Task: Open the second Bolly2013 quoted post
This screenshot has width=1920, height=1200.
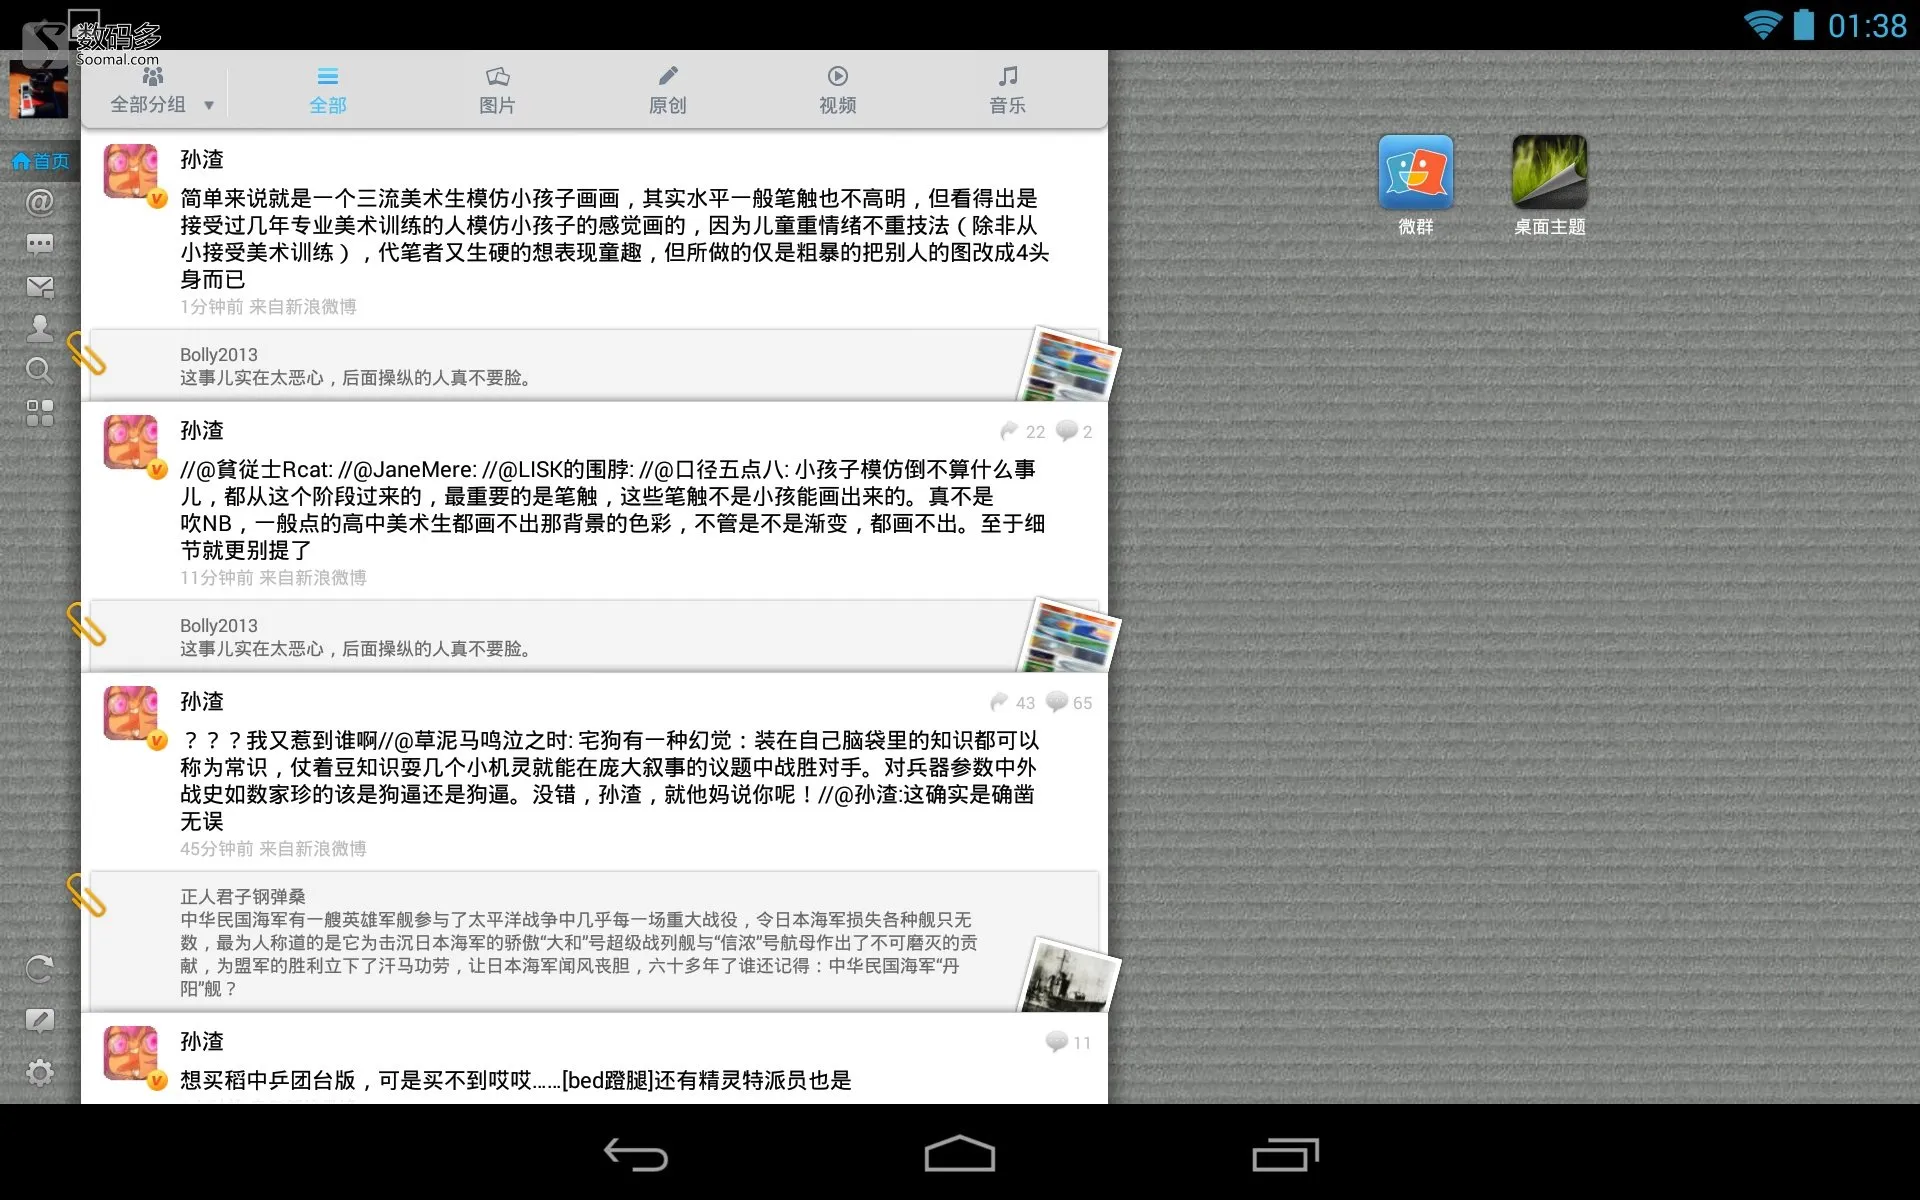Action: click(x=595, y=637)
